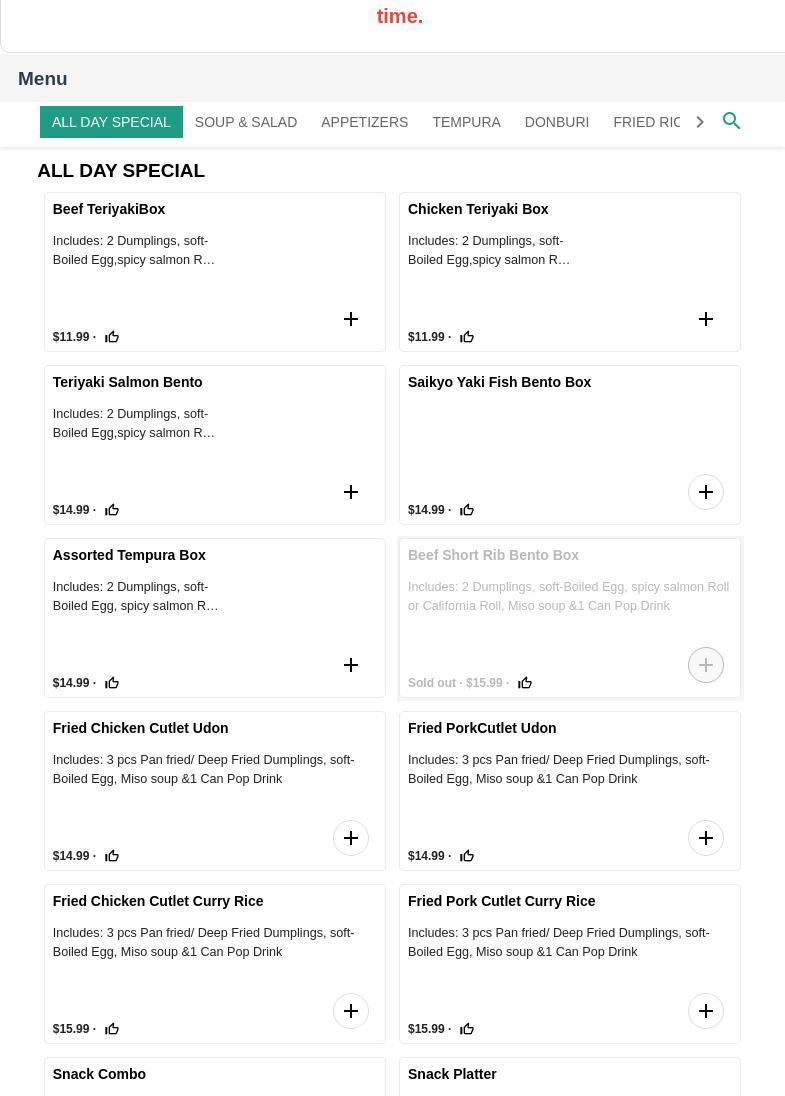The image size is (785, 1096).
Task: Open the Snack Combo item card
Action: [215, 1076]
